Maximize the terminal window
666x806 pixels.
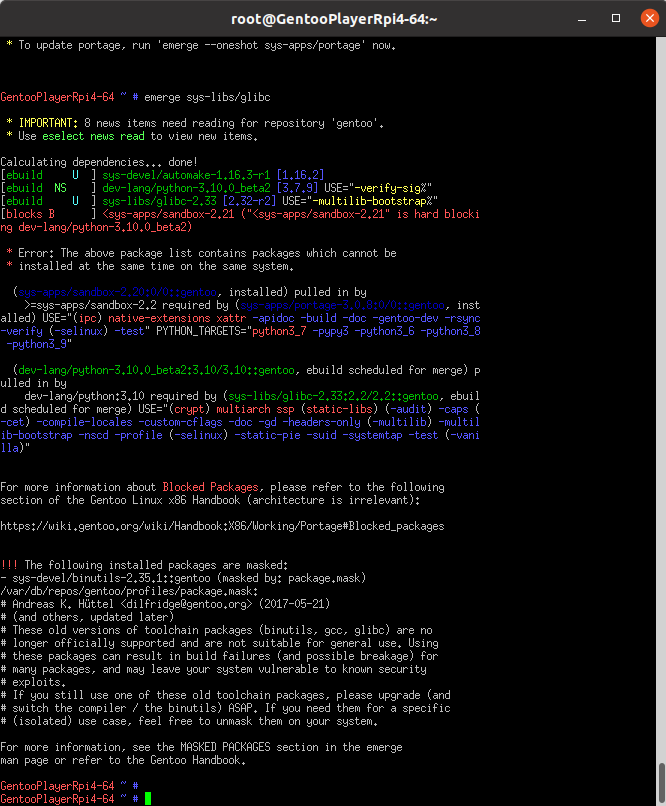click(616, 19)
